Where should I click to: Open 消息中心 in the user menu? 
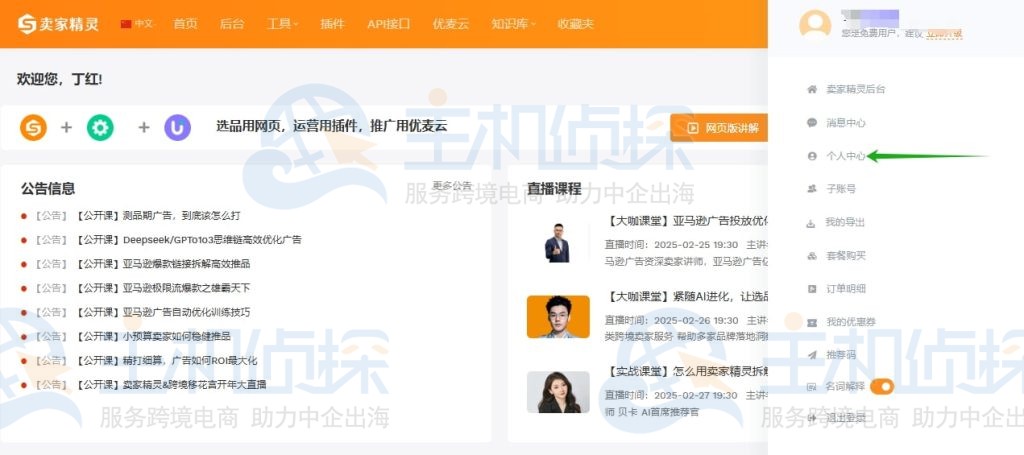pyautogui.click(x=846, y=122)
